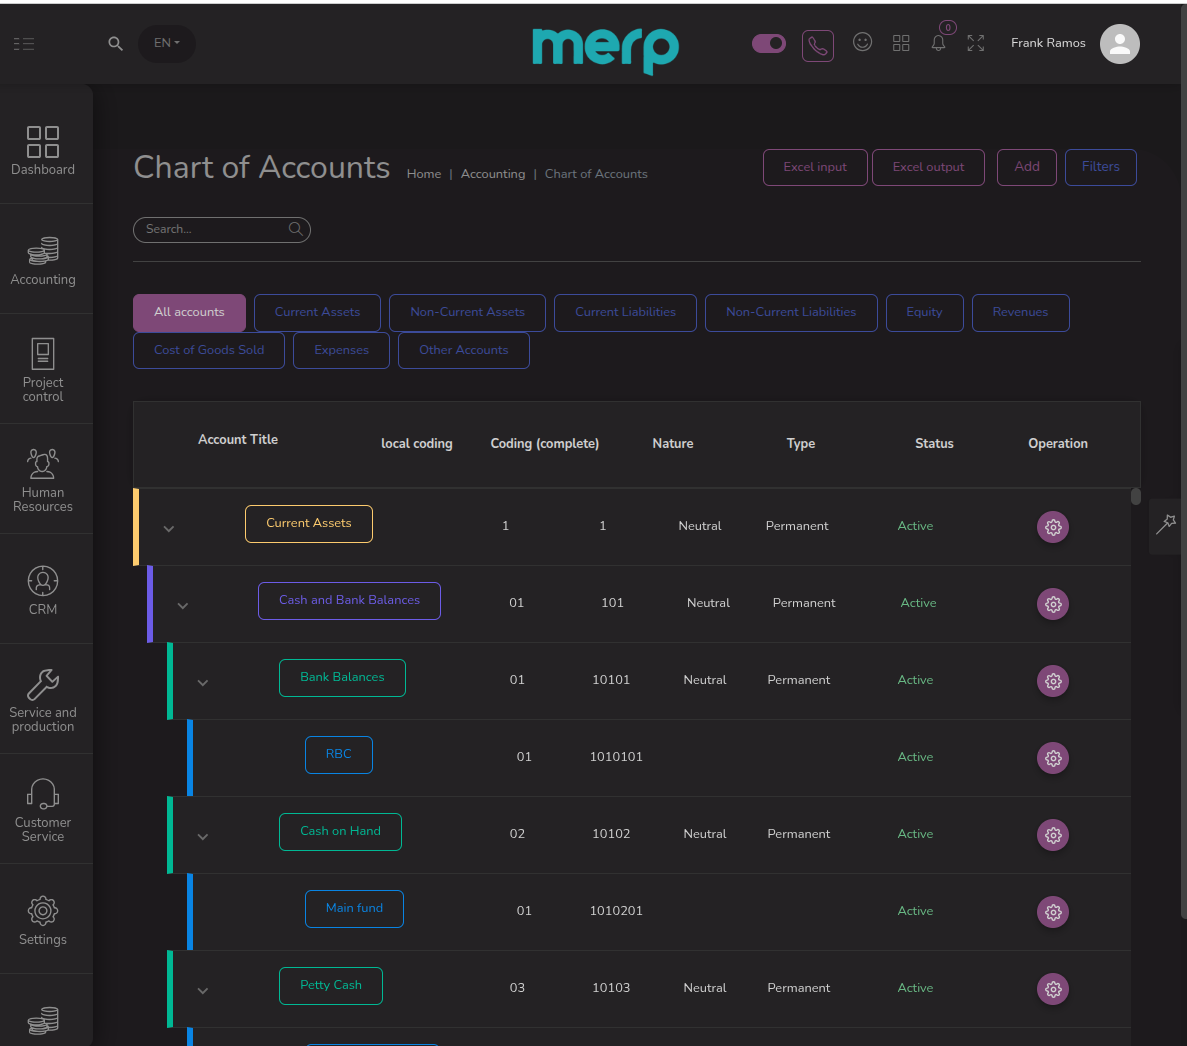Screen dimensions: 1187x1046
Task: Switch to the Equity tab
Action: tap(924, 312)
